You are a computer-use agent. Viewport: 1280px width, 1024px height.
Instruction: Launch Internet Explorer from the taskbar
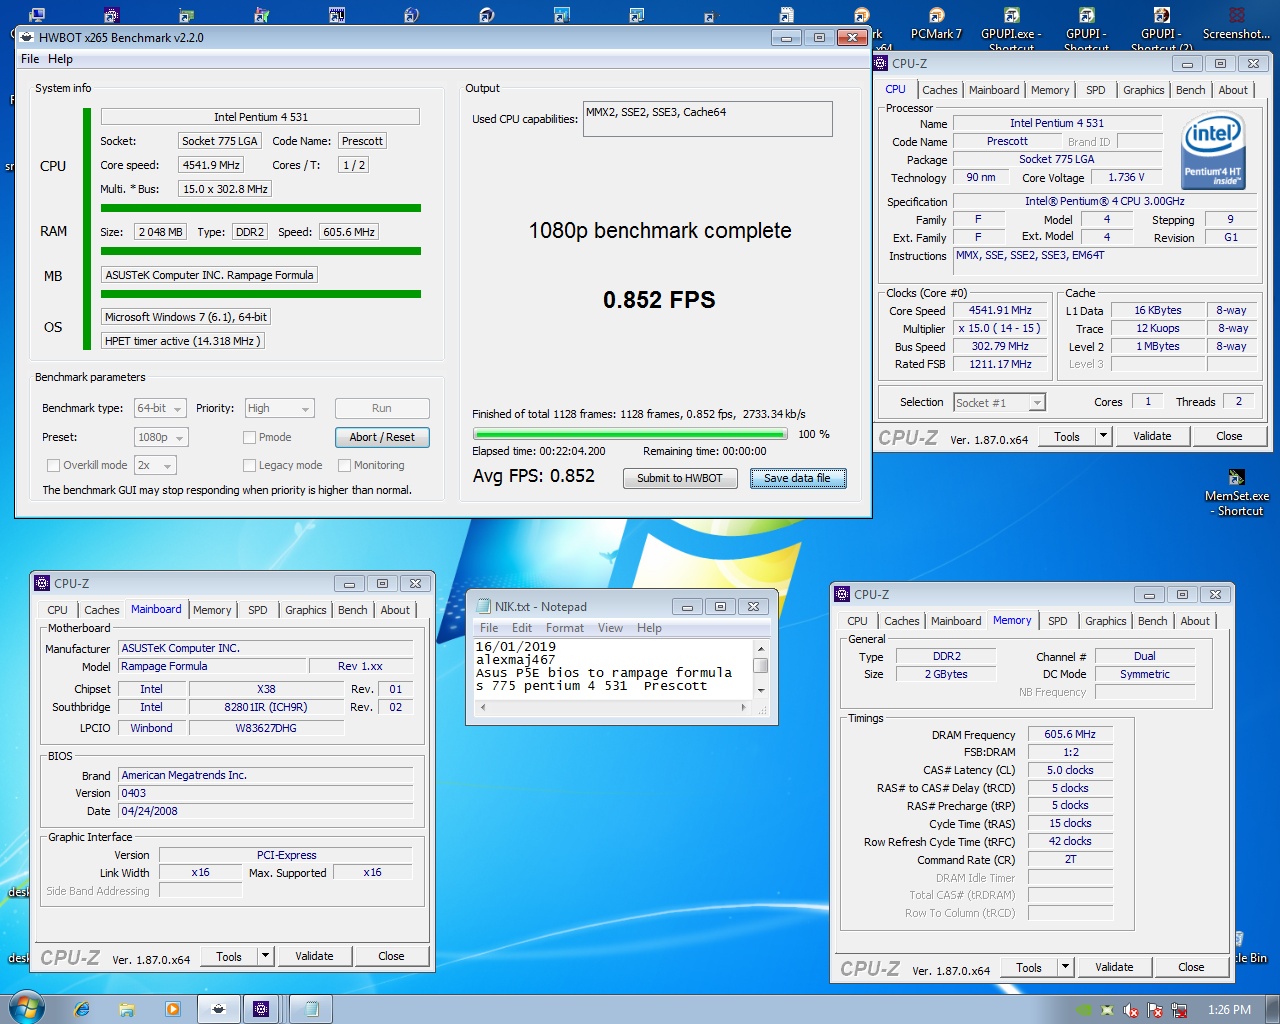click(x=82, y=1009)
